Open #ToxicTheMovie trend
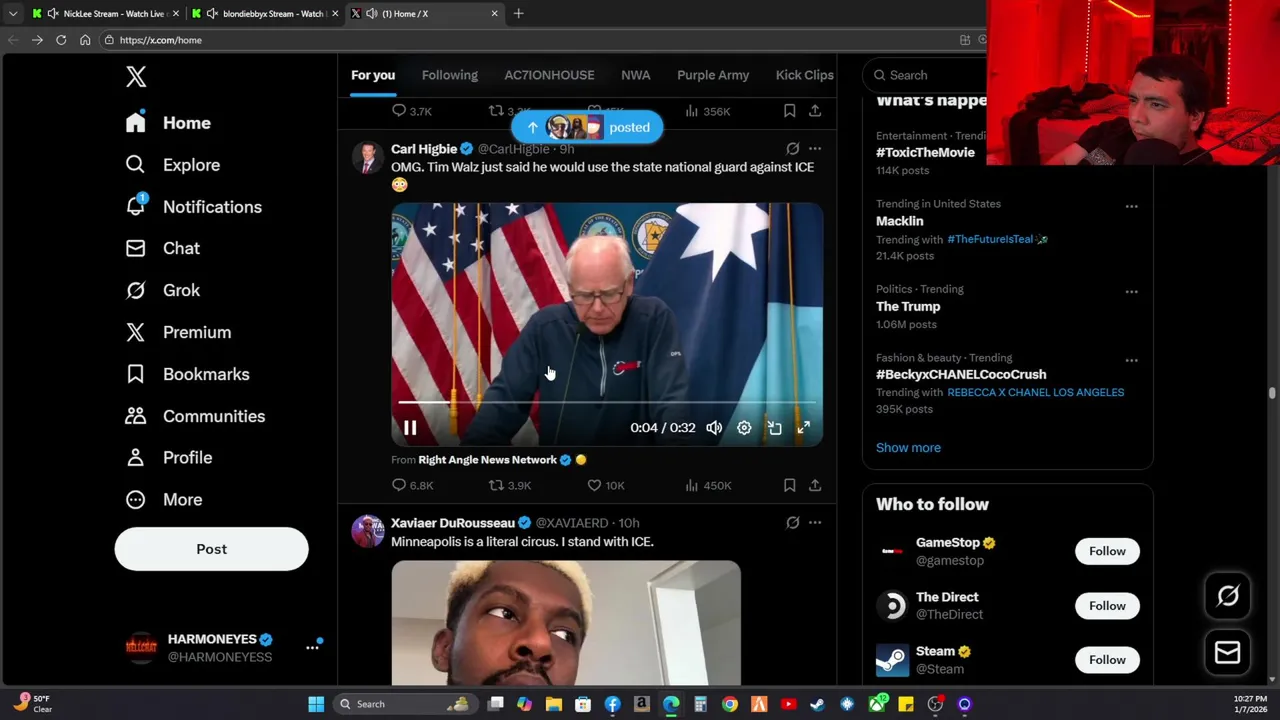The width and height of the screenshot is (1280, 720). point(925,152)
